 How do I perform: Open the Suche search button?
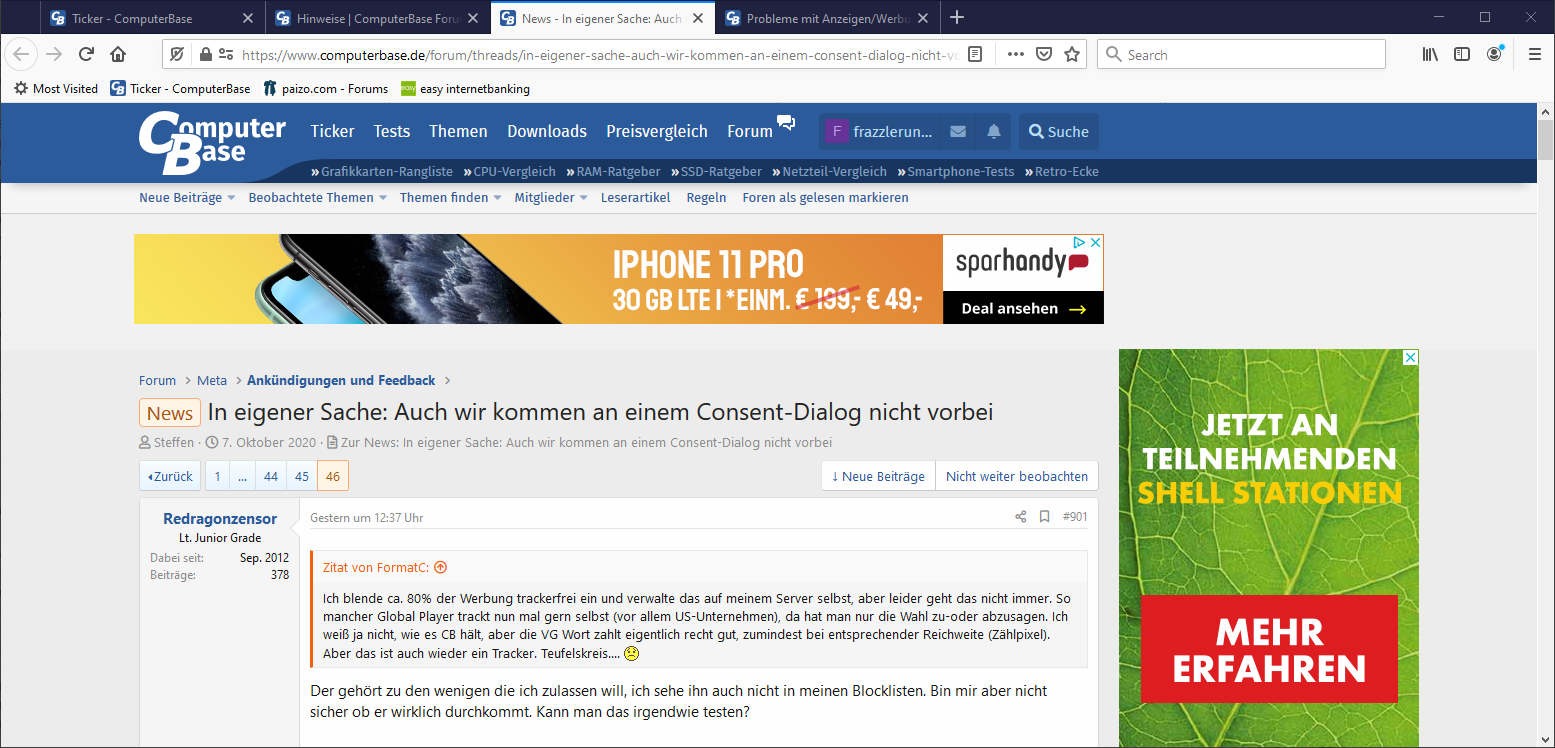click(x=1059, y=131)
